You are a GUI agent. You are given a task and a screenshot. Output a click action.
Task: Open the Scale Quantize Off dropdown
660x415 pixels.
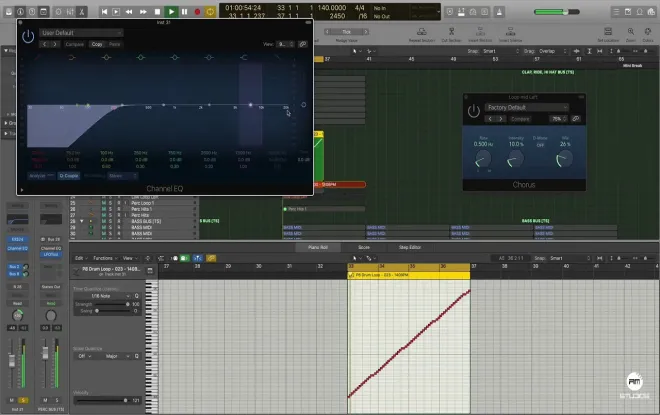[x=84, y=356]
